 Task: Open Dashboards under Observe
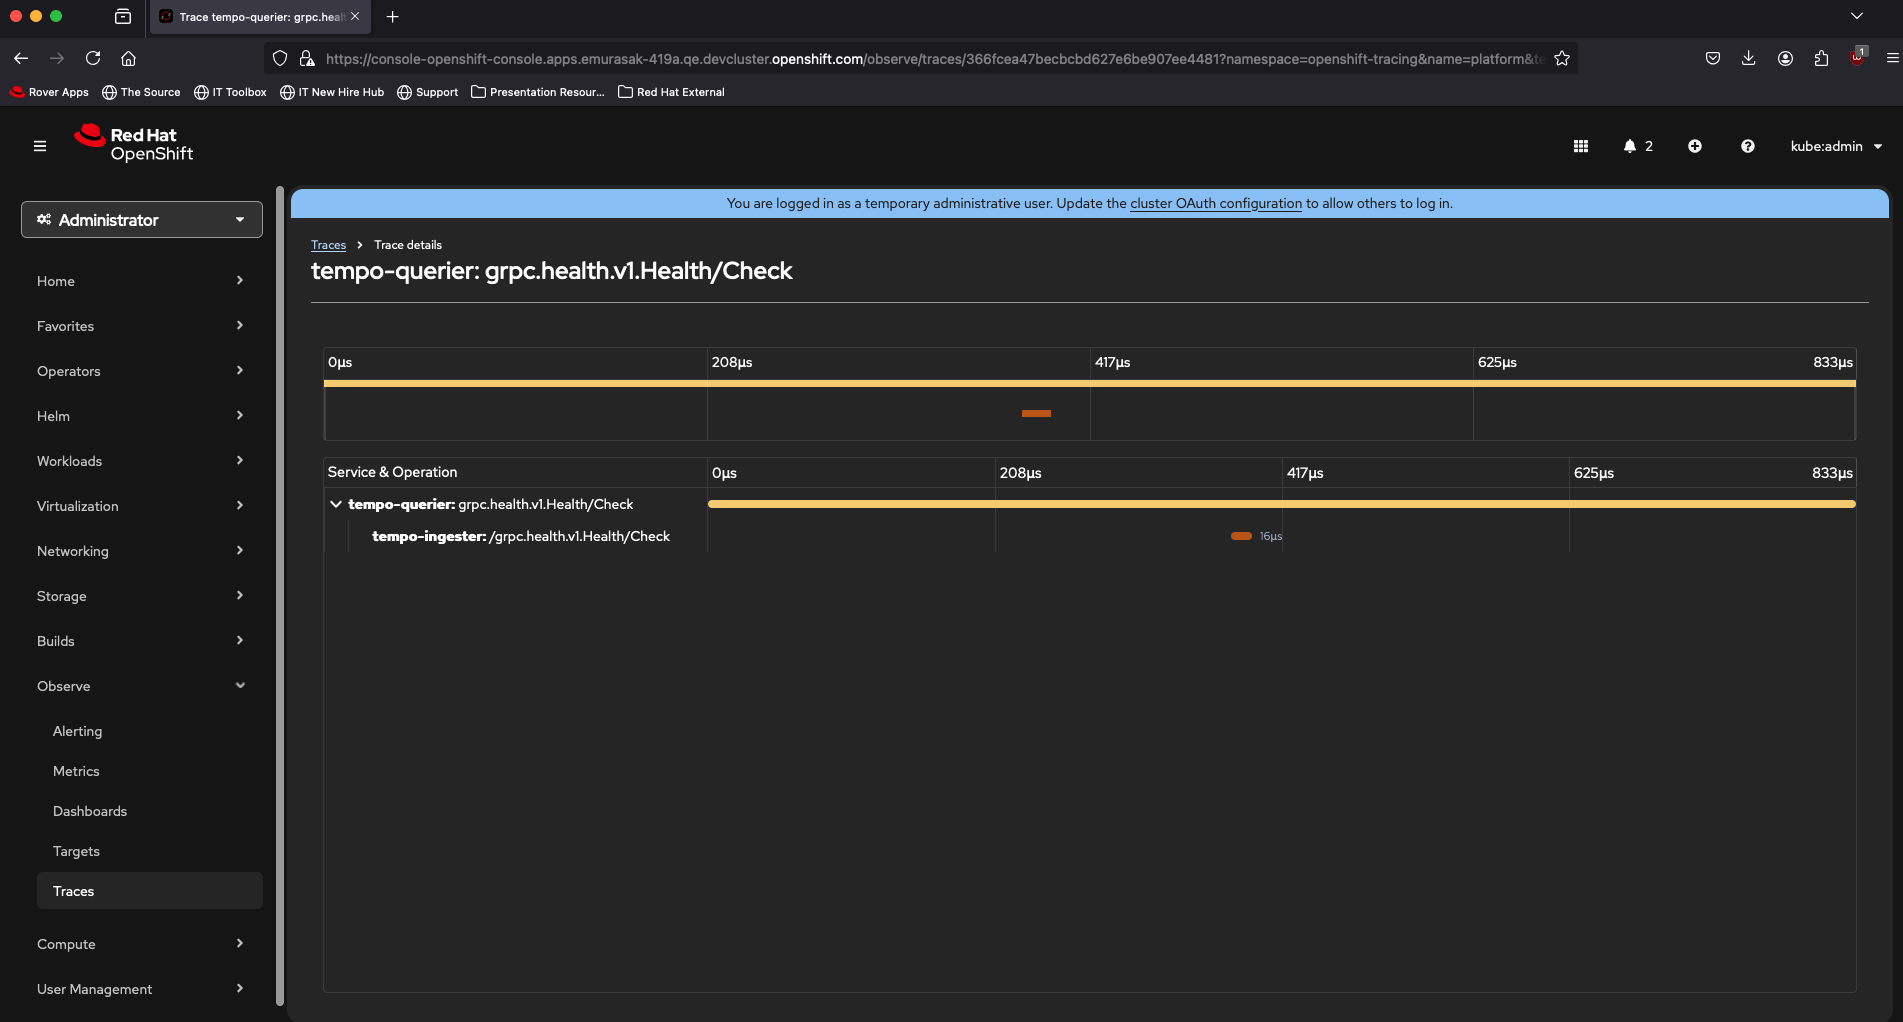90,811
